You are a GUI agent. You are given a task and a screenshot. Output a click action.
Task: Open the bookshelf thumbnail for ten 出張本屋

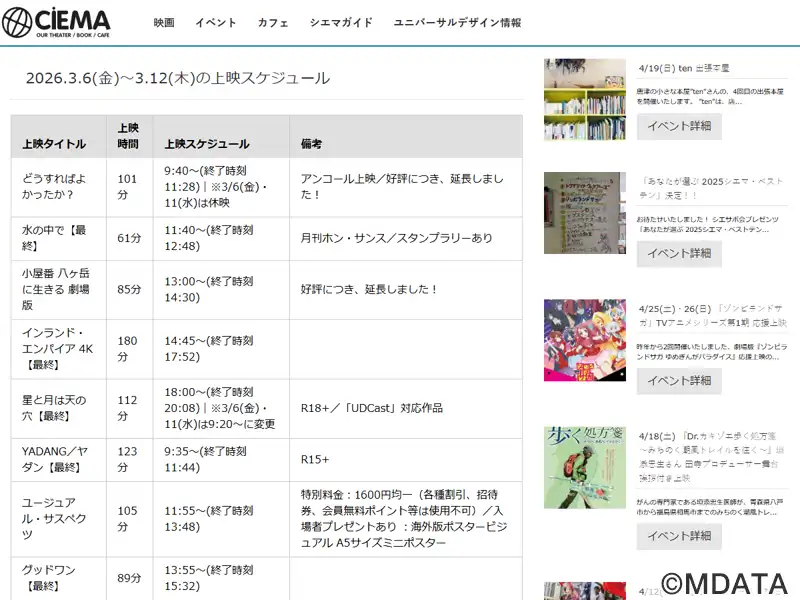tap(585, 99)
